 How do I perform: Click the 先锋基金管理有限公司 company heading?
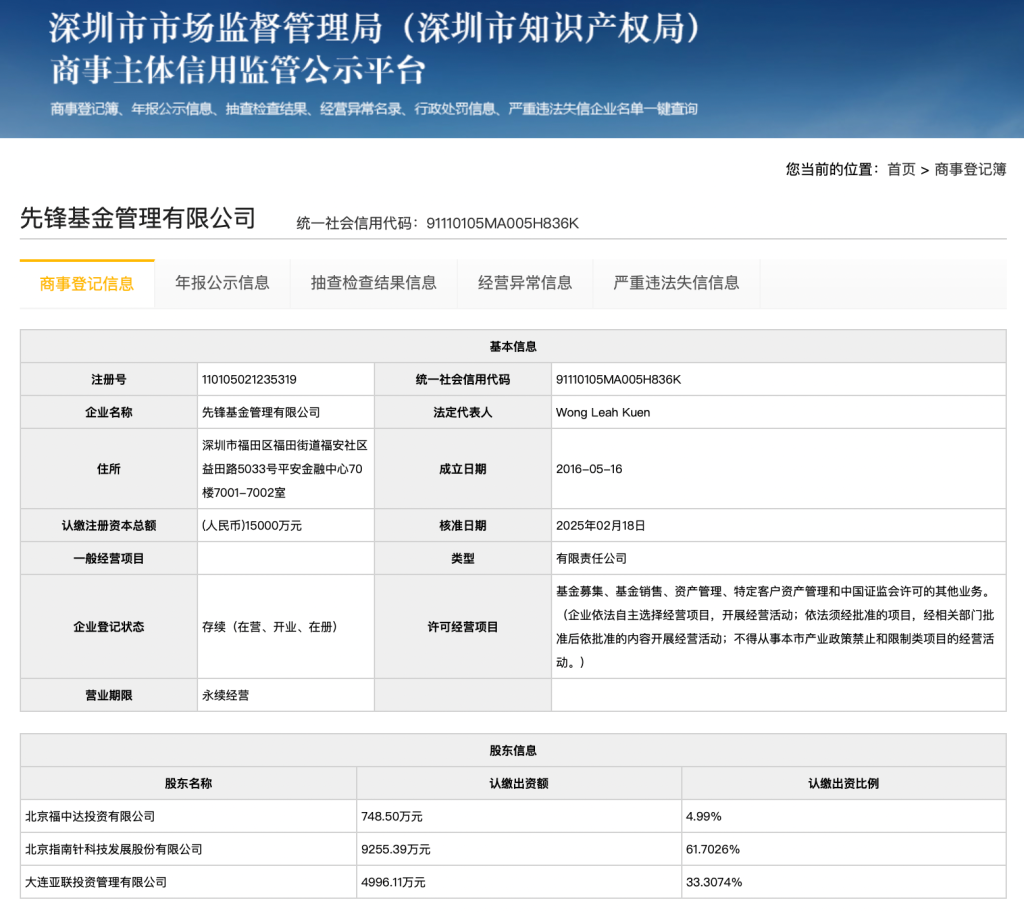[138, 218]
